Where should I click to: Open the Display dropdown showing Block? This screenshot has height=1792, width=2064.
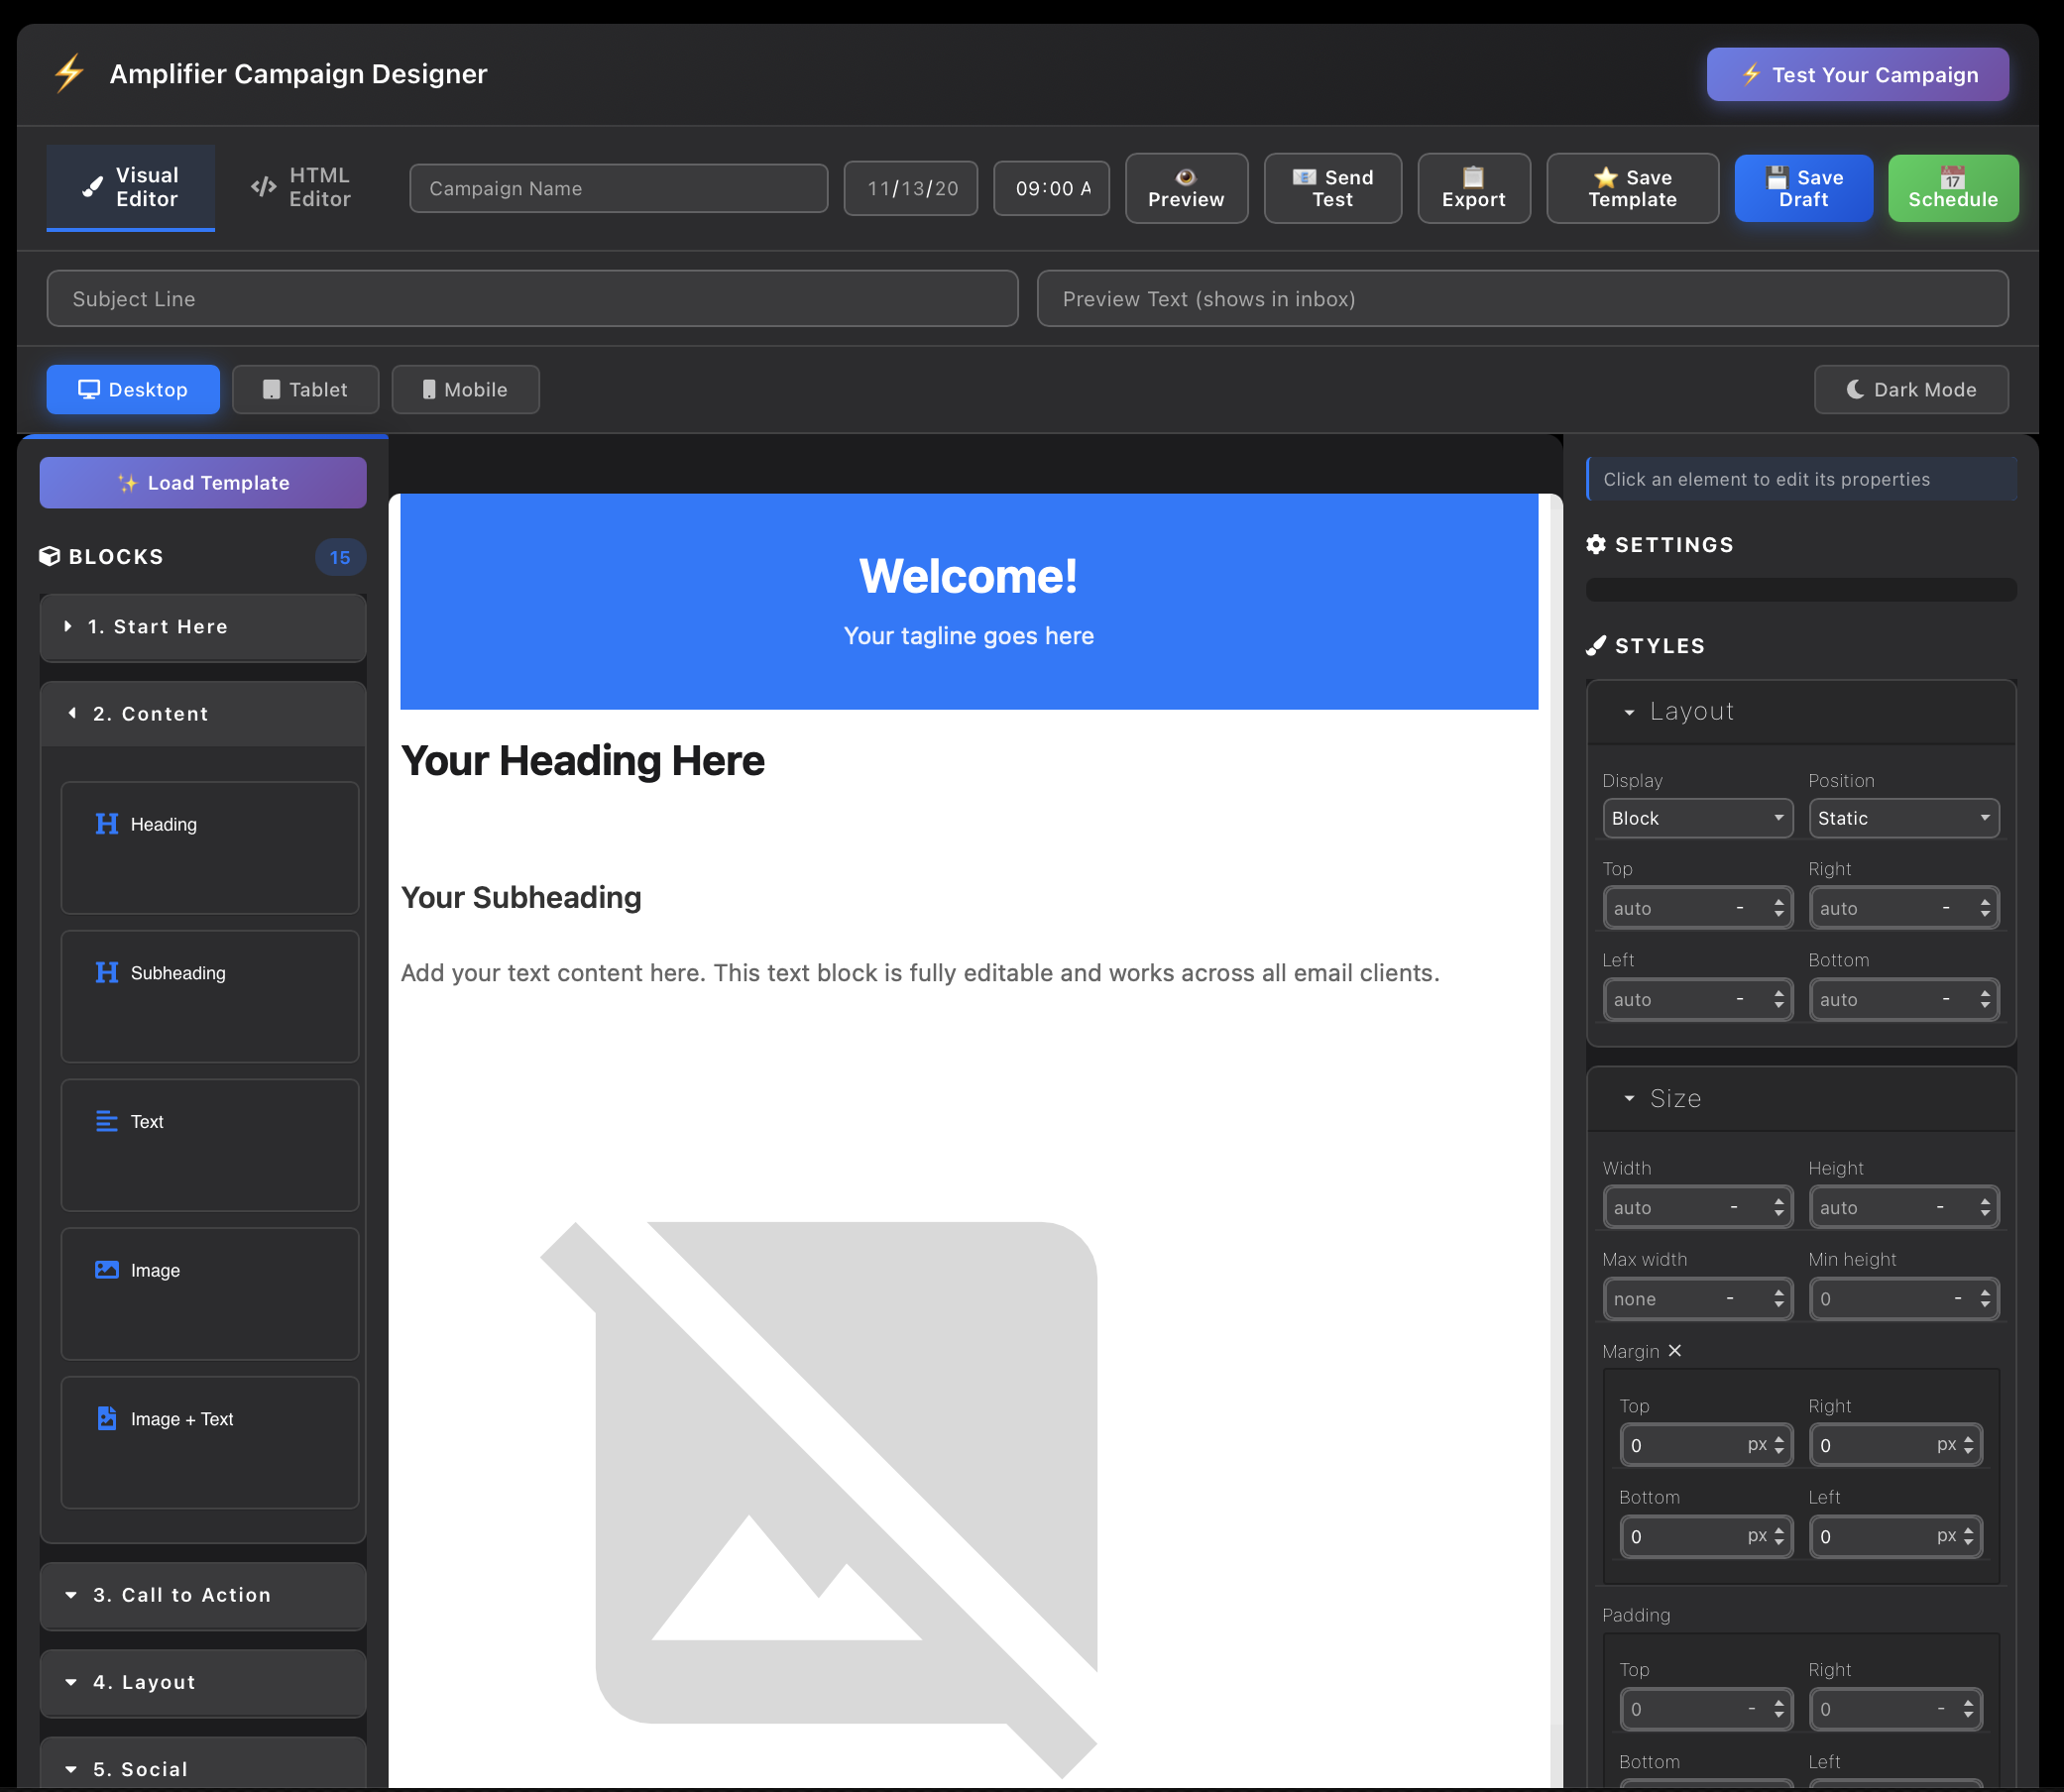(x=1697, y=818)
